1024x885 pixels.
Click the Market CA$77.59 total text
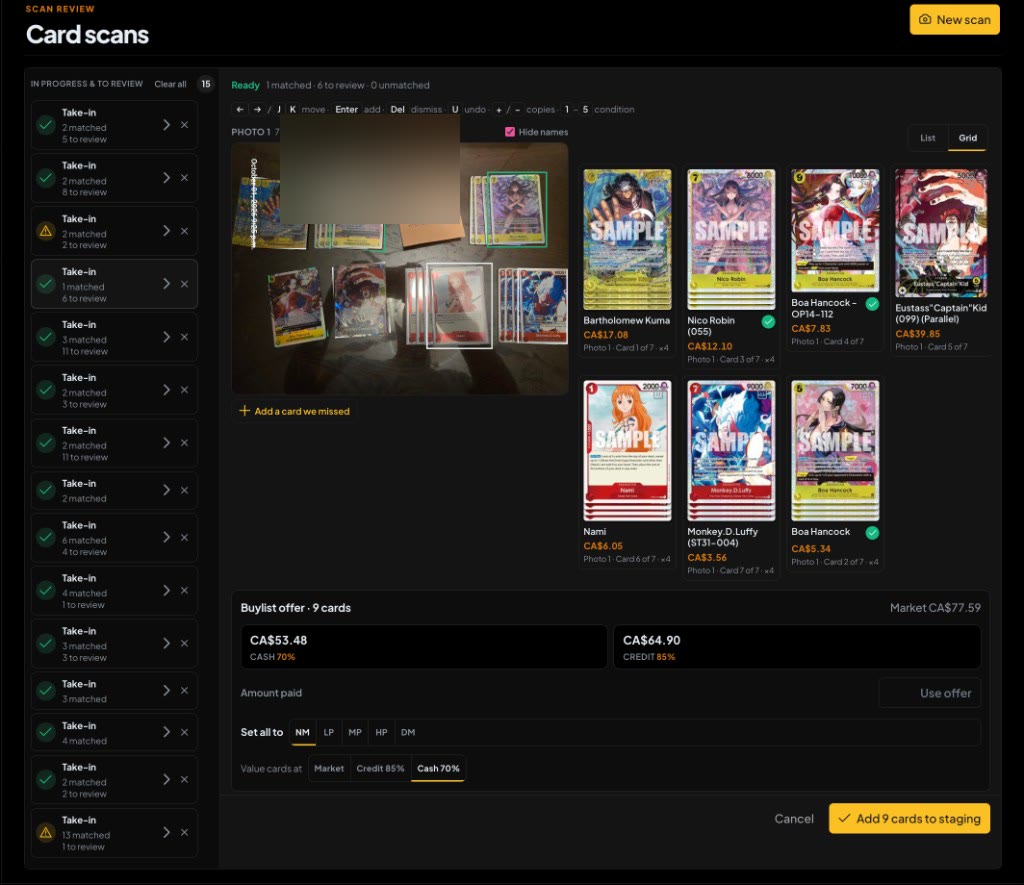point(935,608)
